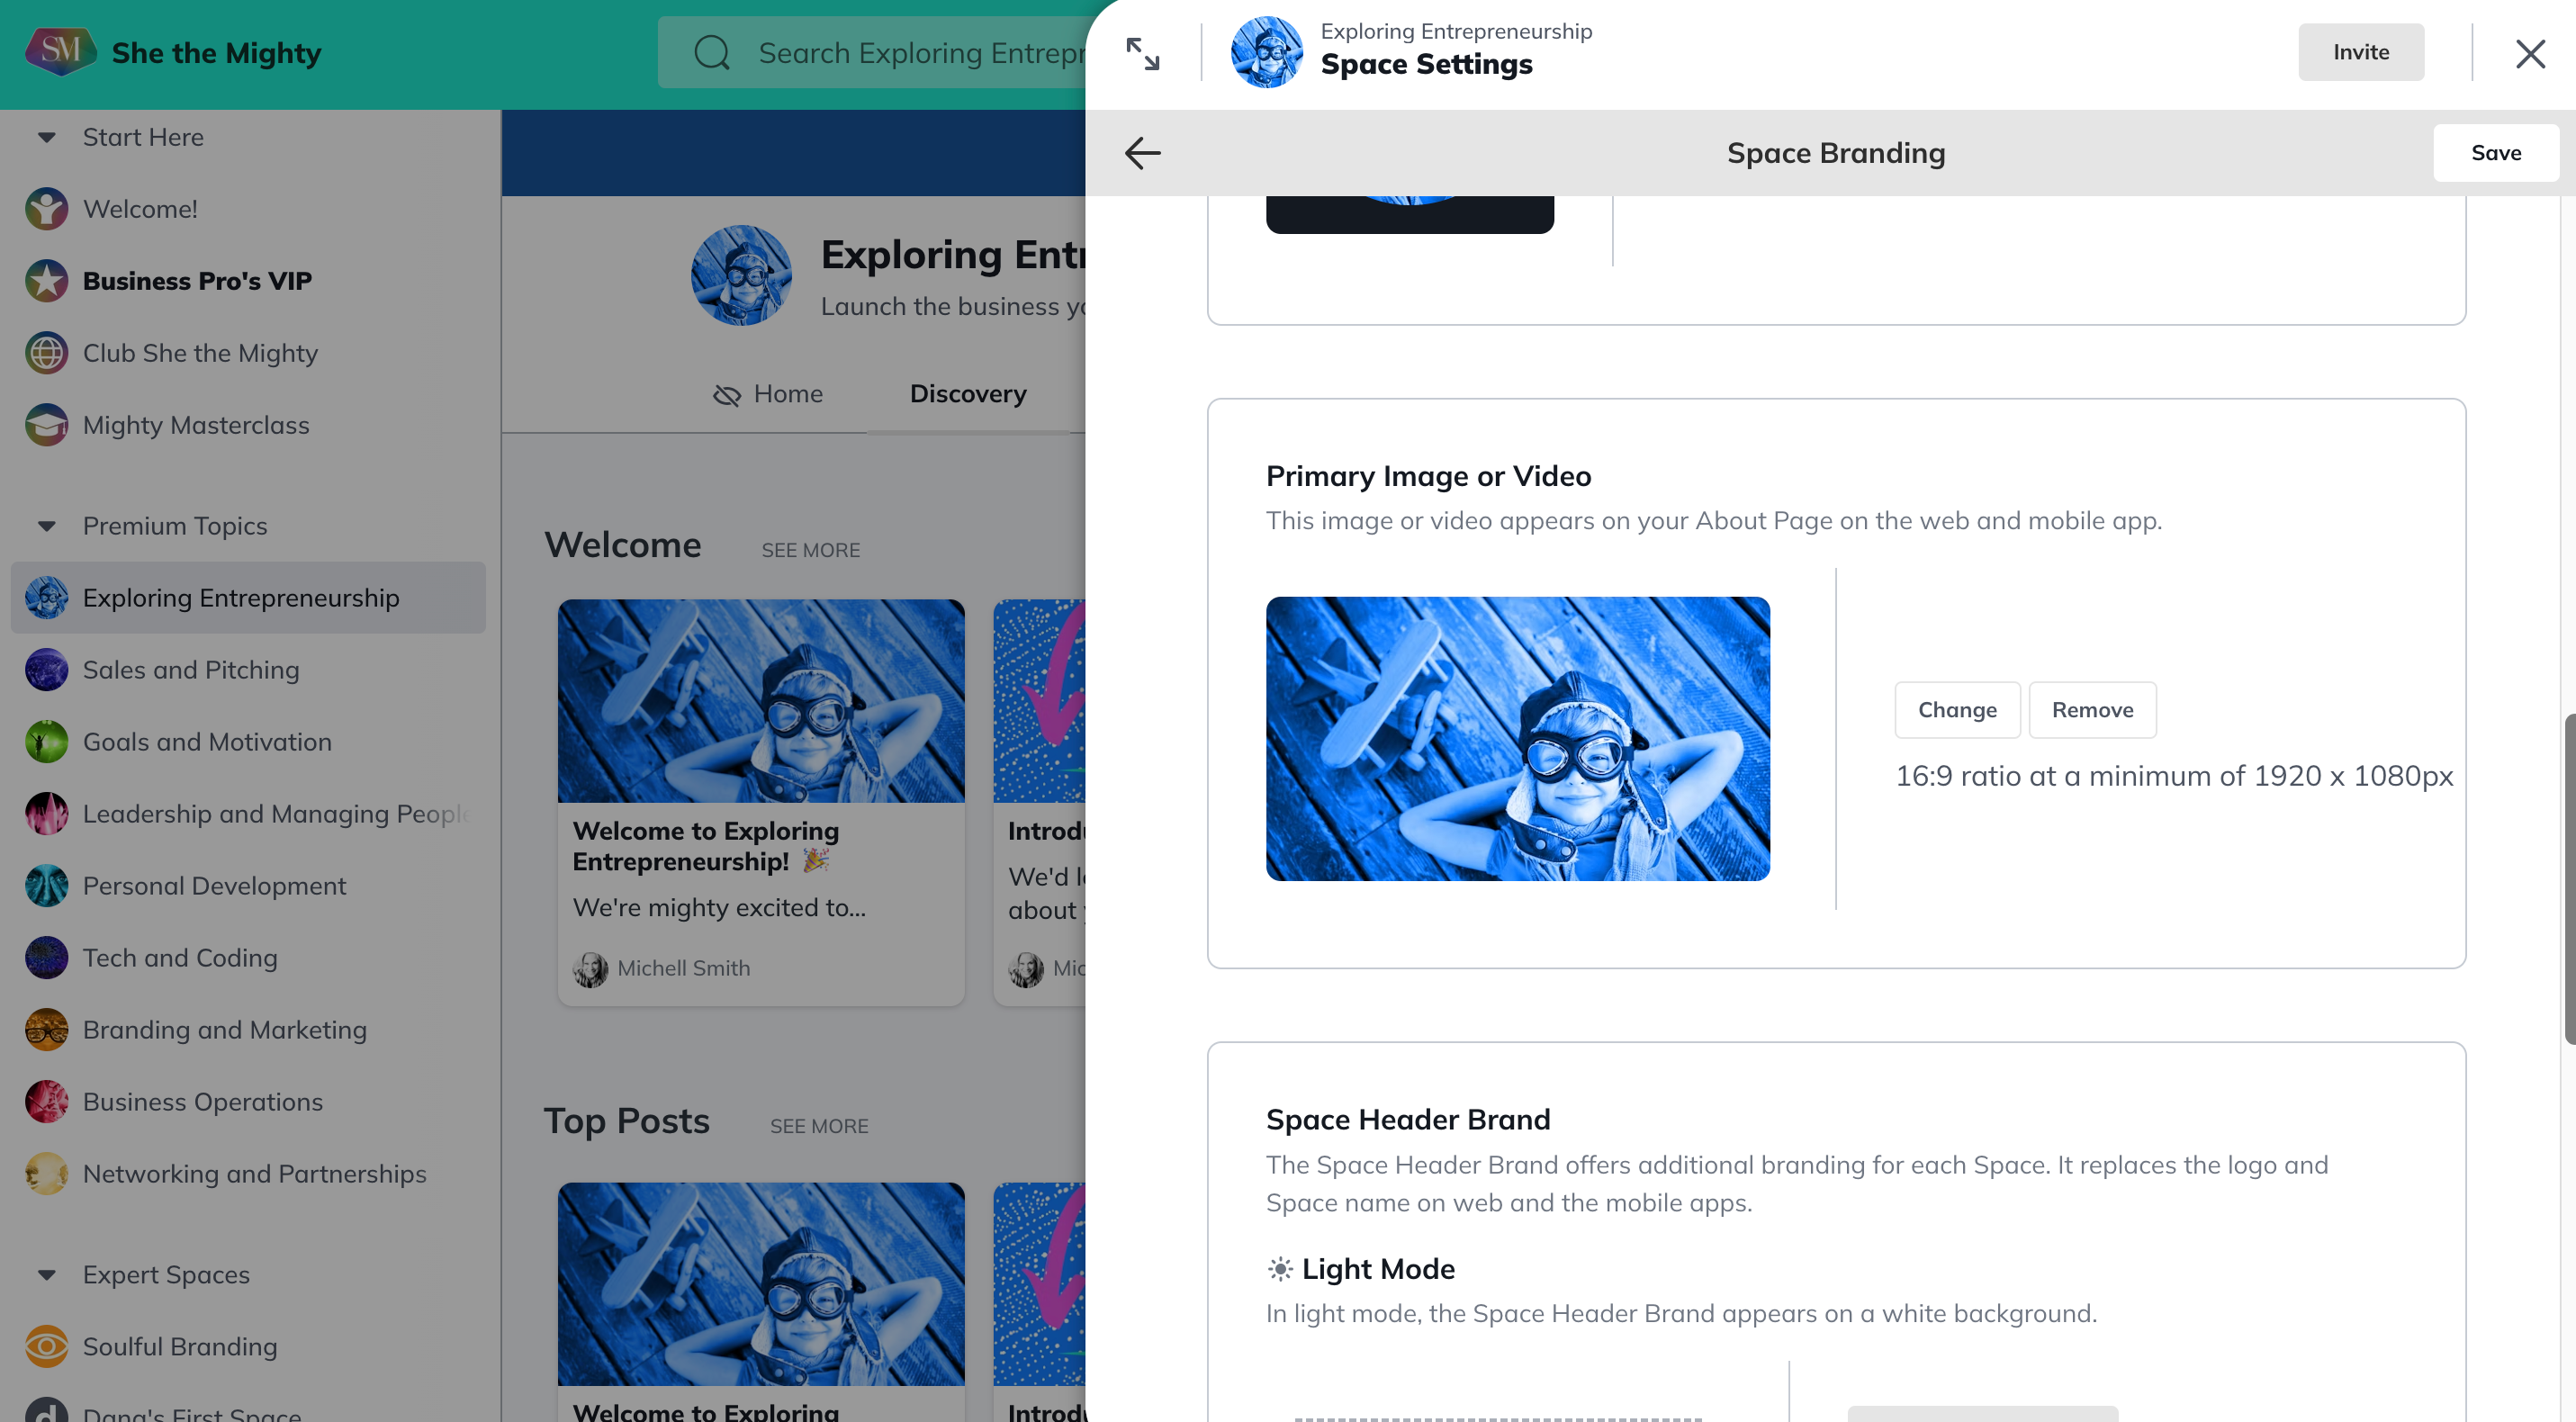Collapse the Premium Topics section

46,526
